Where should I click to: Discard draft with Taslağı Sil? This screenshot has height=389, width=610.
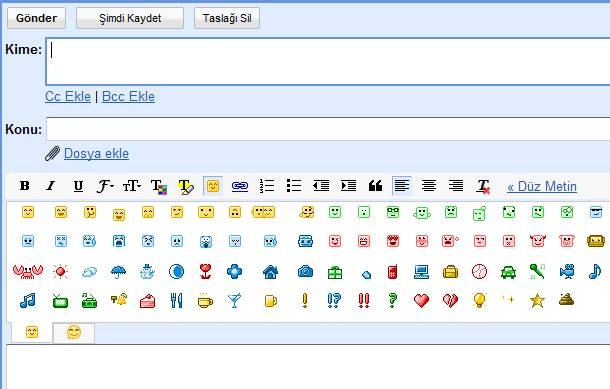click(x=227, y=18)
